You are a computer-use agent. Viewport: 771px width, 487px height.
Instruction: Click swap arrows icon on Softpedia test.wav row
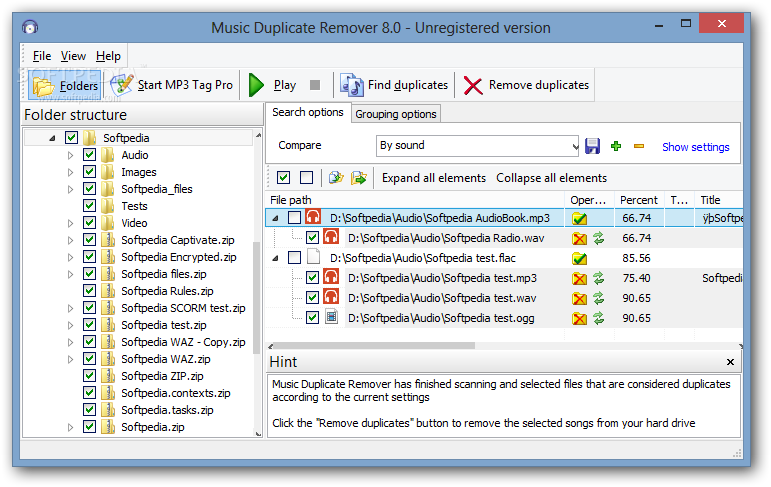pyautogui.click(x=598, y=299)
